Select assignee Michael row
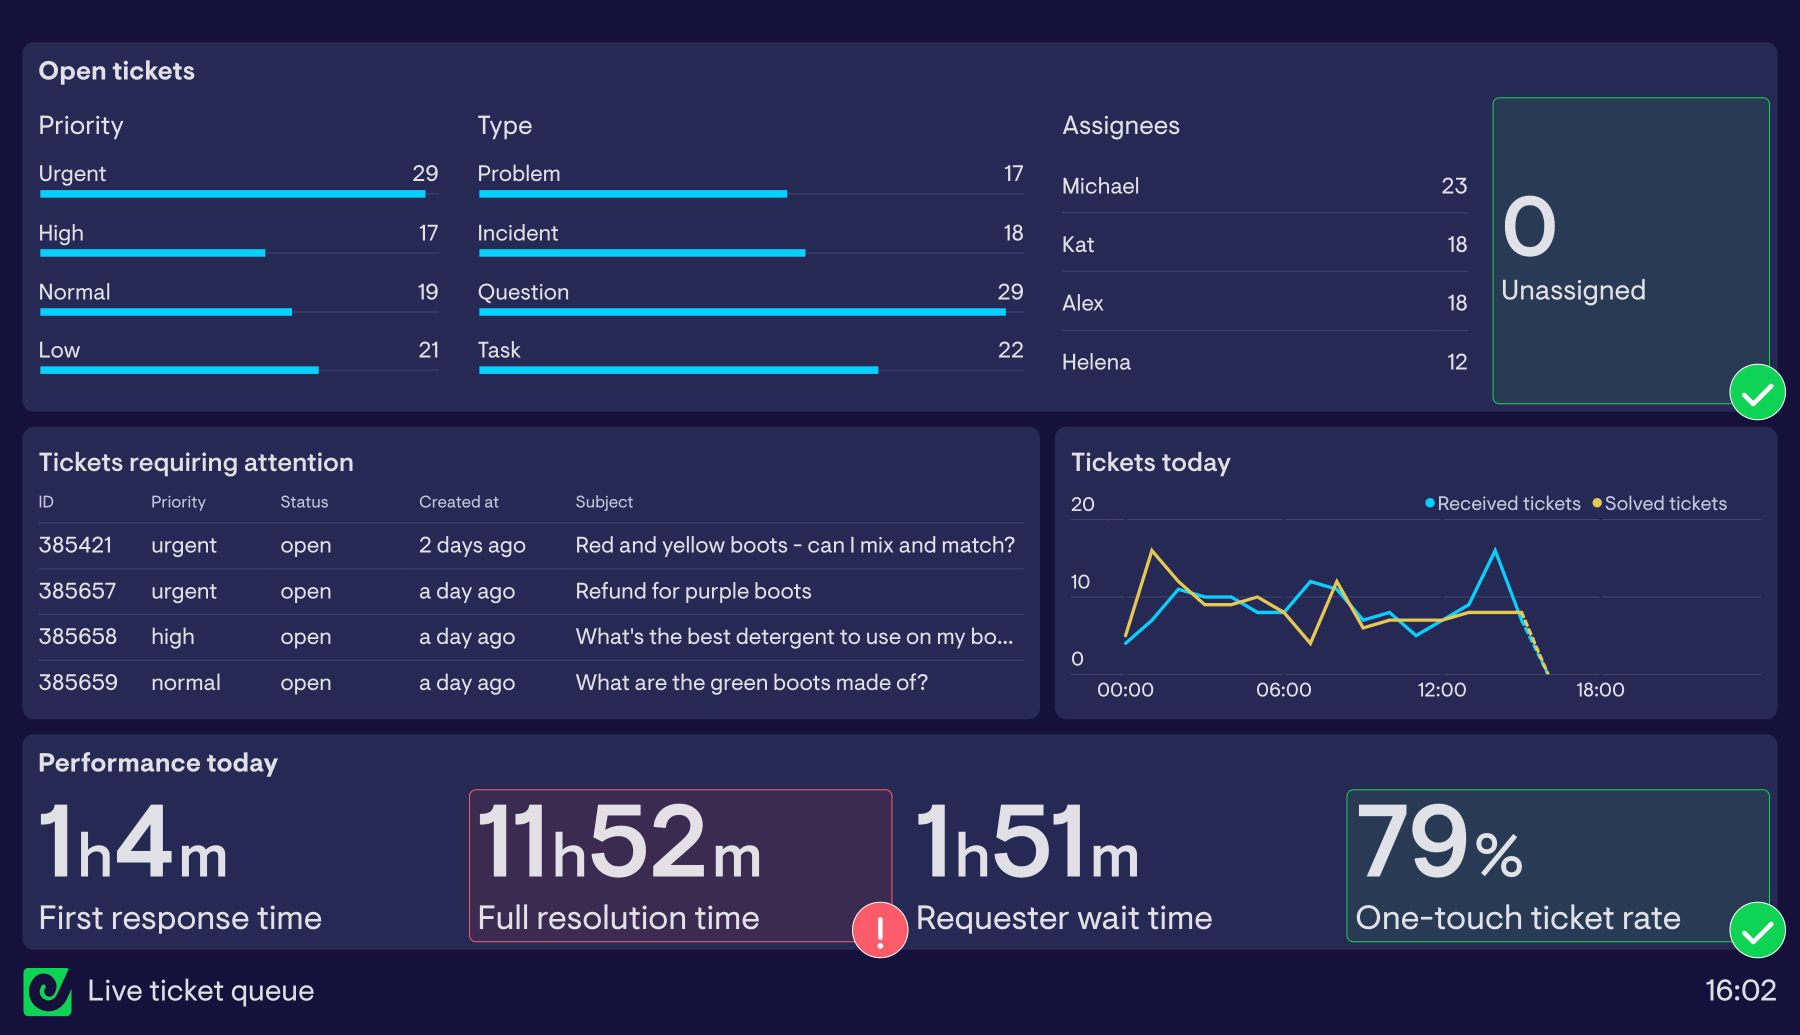 click(x=1264, y=186)
